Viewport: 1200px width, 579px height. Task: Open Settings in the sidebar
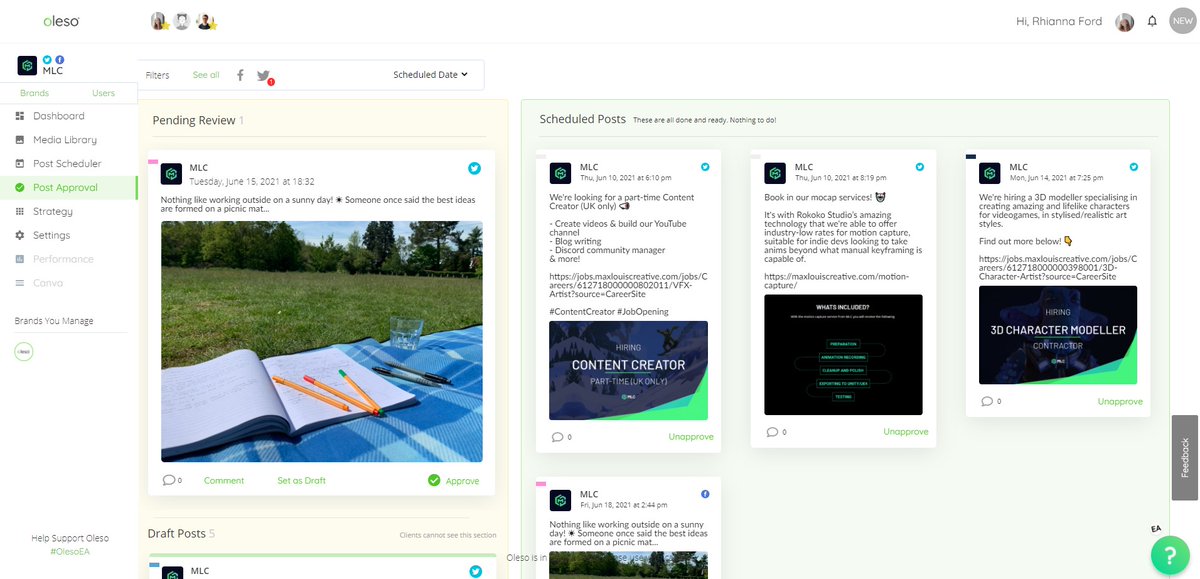point(51,235)
